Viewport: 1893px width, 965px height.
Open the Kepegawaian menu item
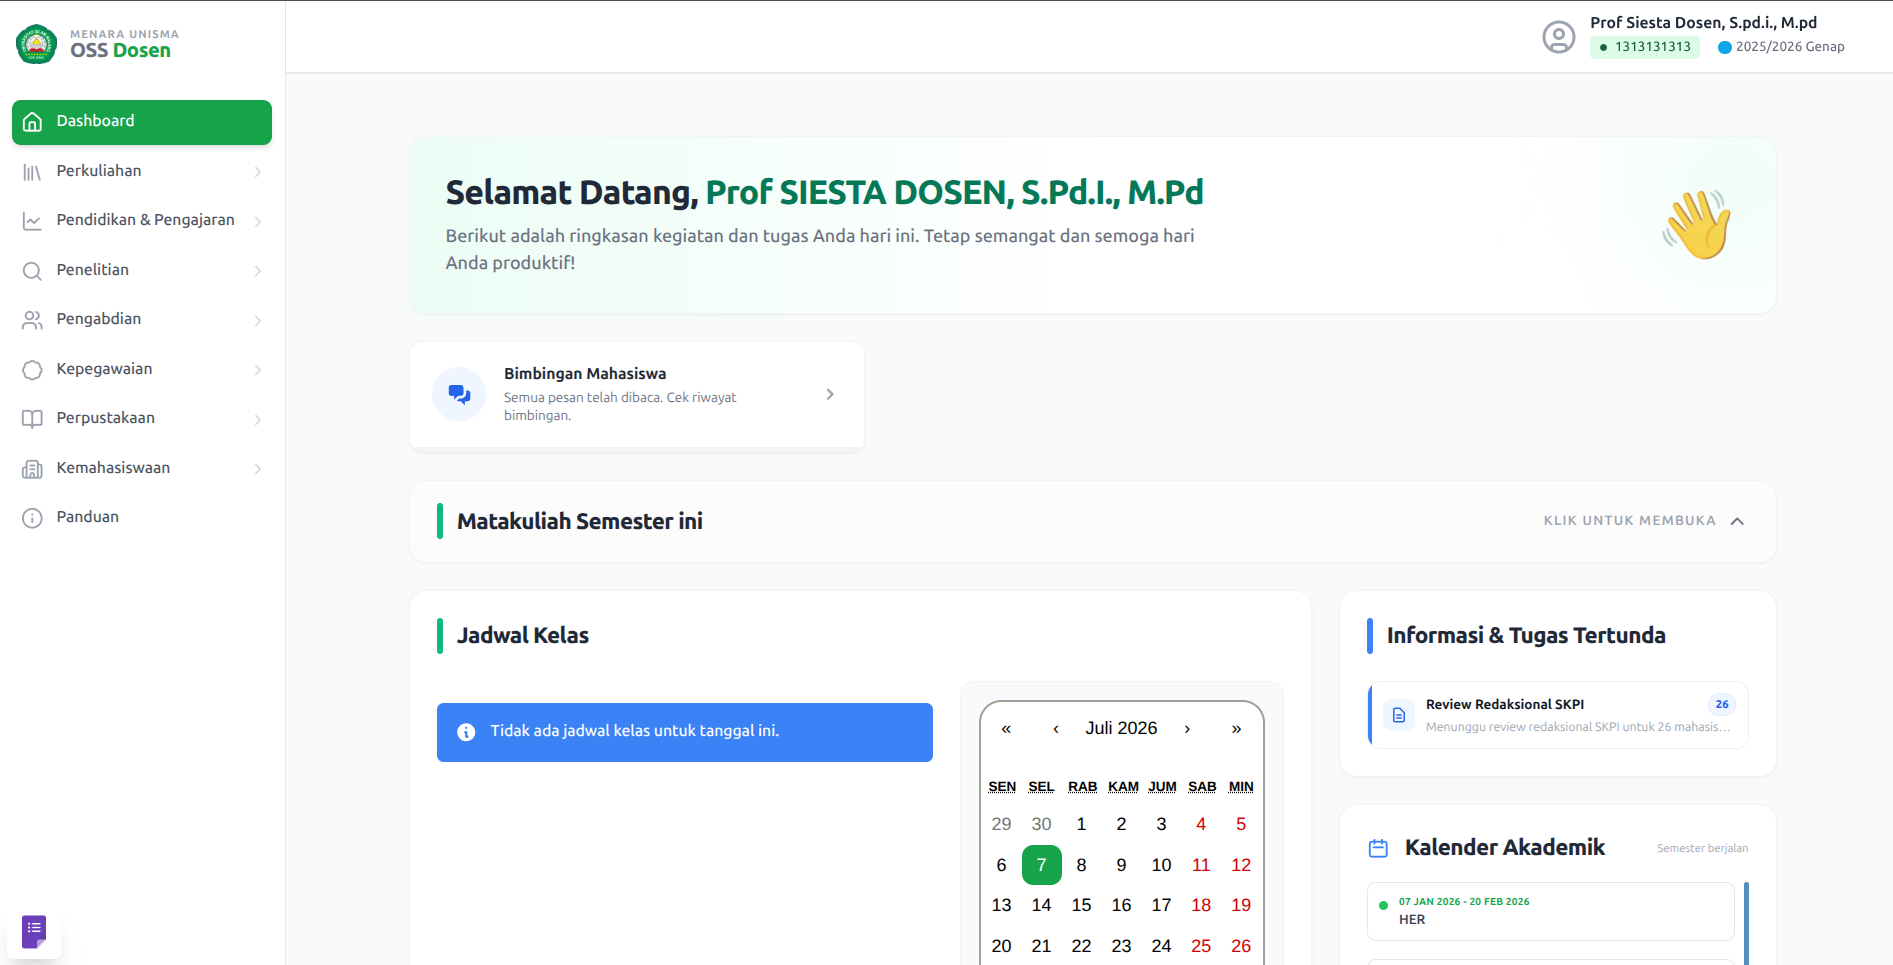point(142,370)
